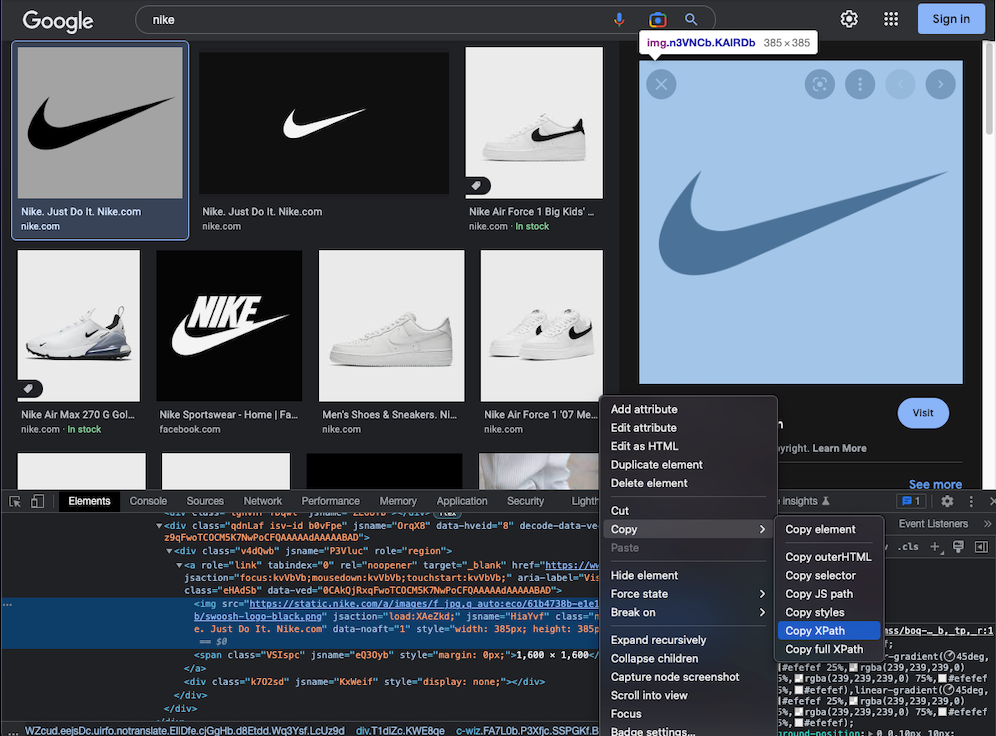
Task: Expand background-position property triangle
Action: tap(873, 733)
